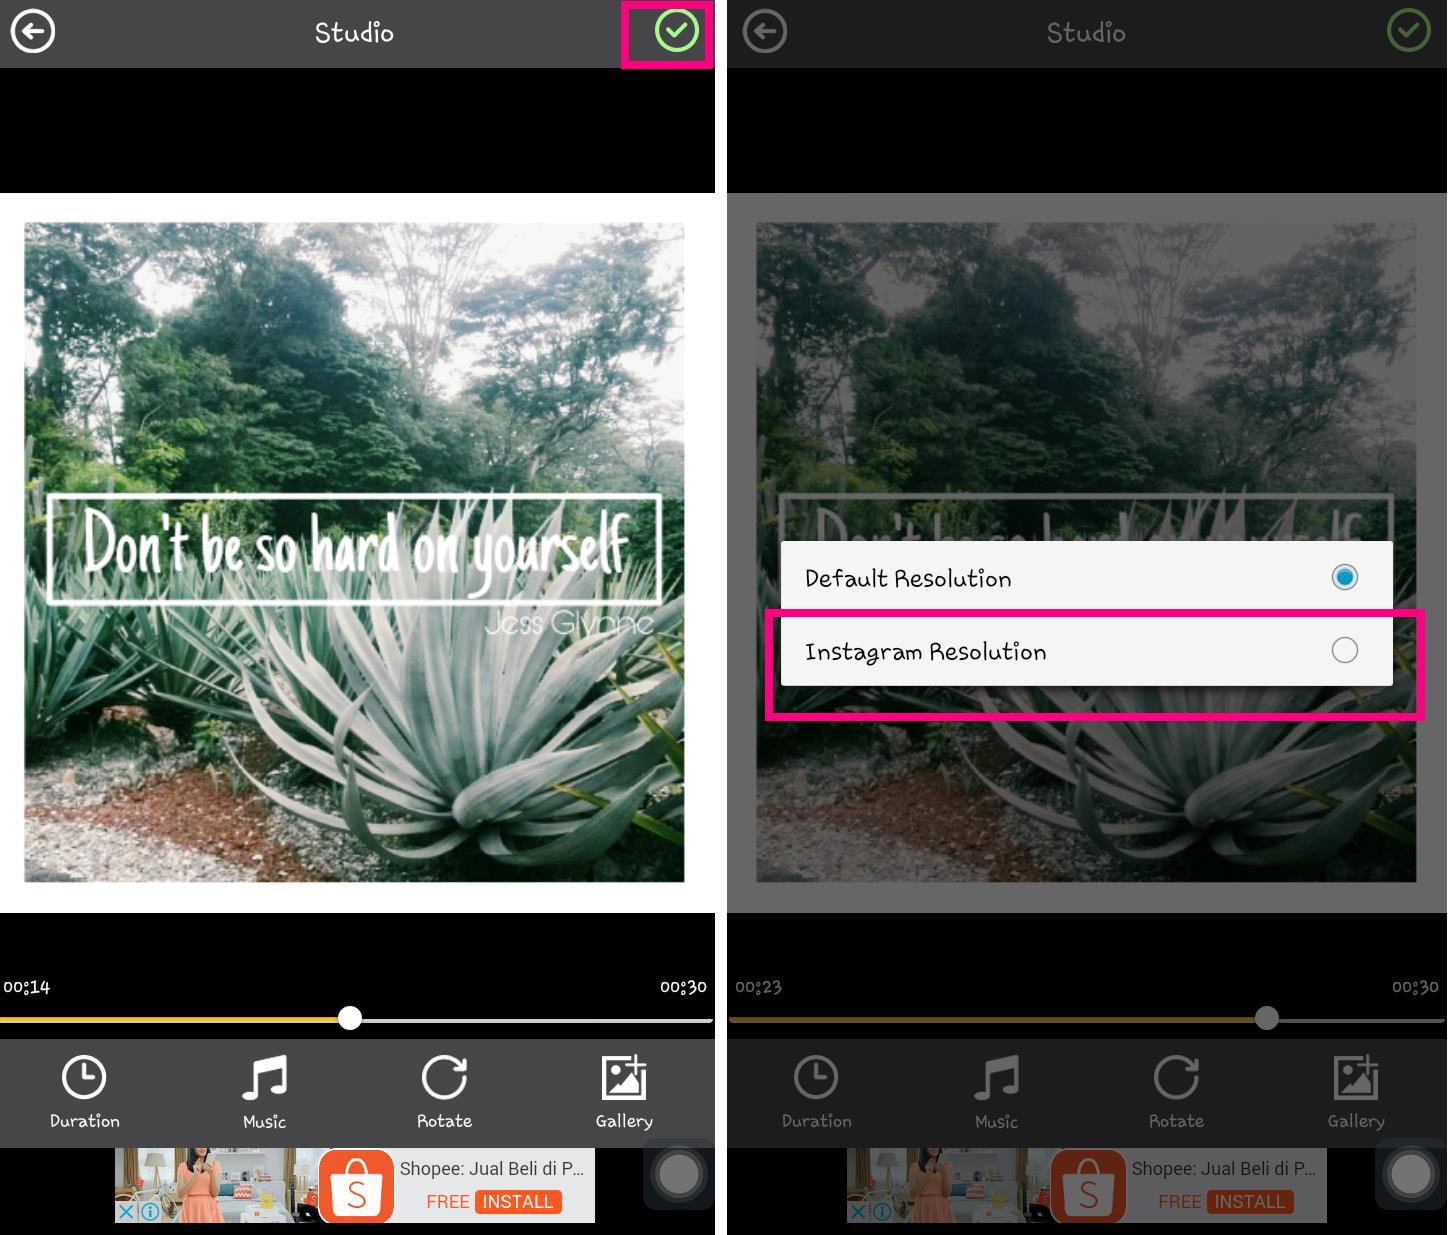
Task: Open the Music option in the left screenshot
Action: (264, 1092)
